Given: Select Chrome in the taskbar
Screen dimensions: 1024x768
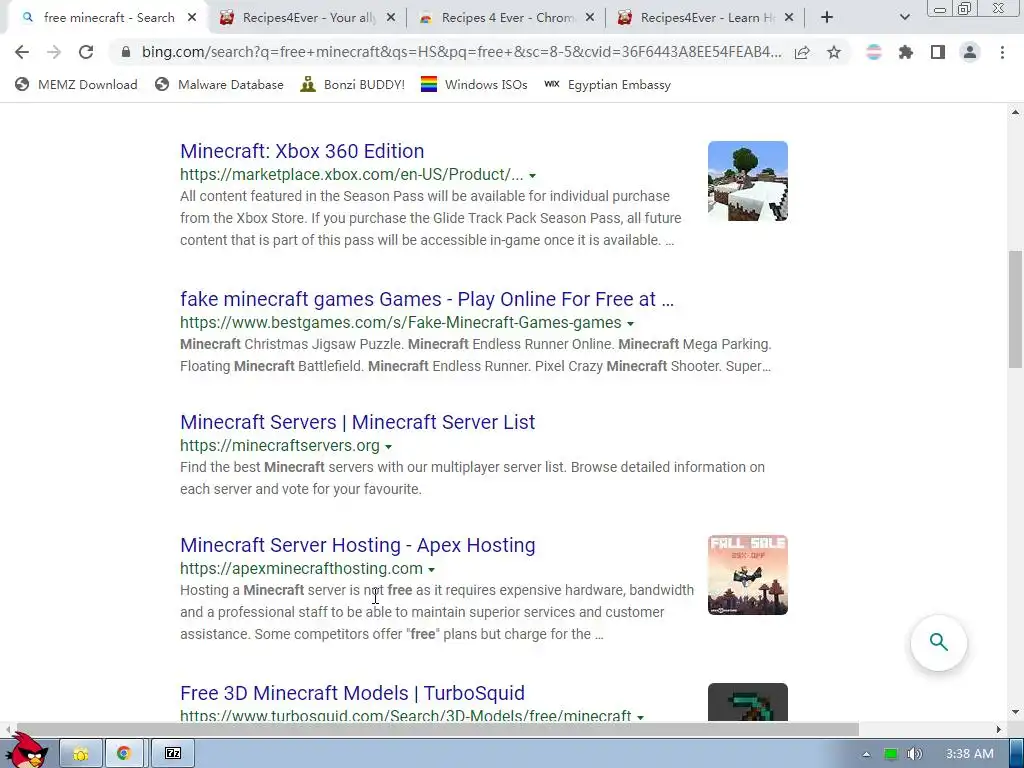Looking at the screenshot, I should click(x=123, y=754).
